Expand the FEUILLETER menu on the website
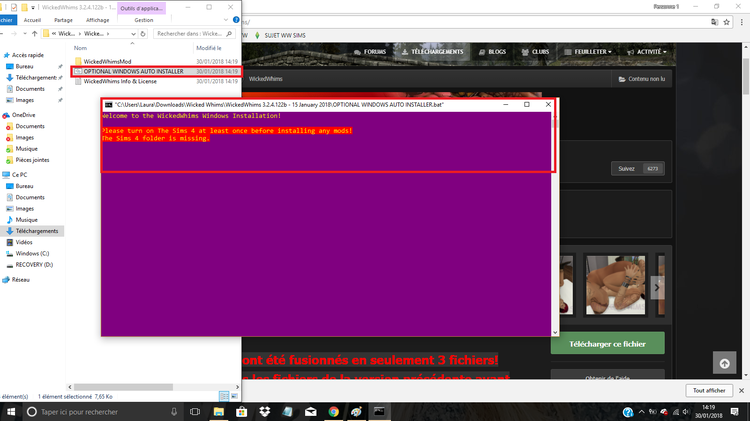 [x=588, y=52]
